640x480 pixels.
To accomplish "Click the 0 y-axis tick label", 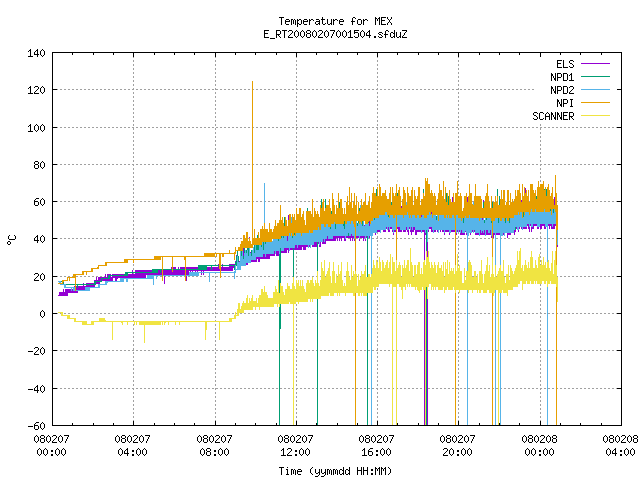I will [x=42, y=314].
